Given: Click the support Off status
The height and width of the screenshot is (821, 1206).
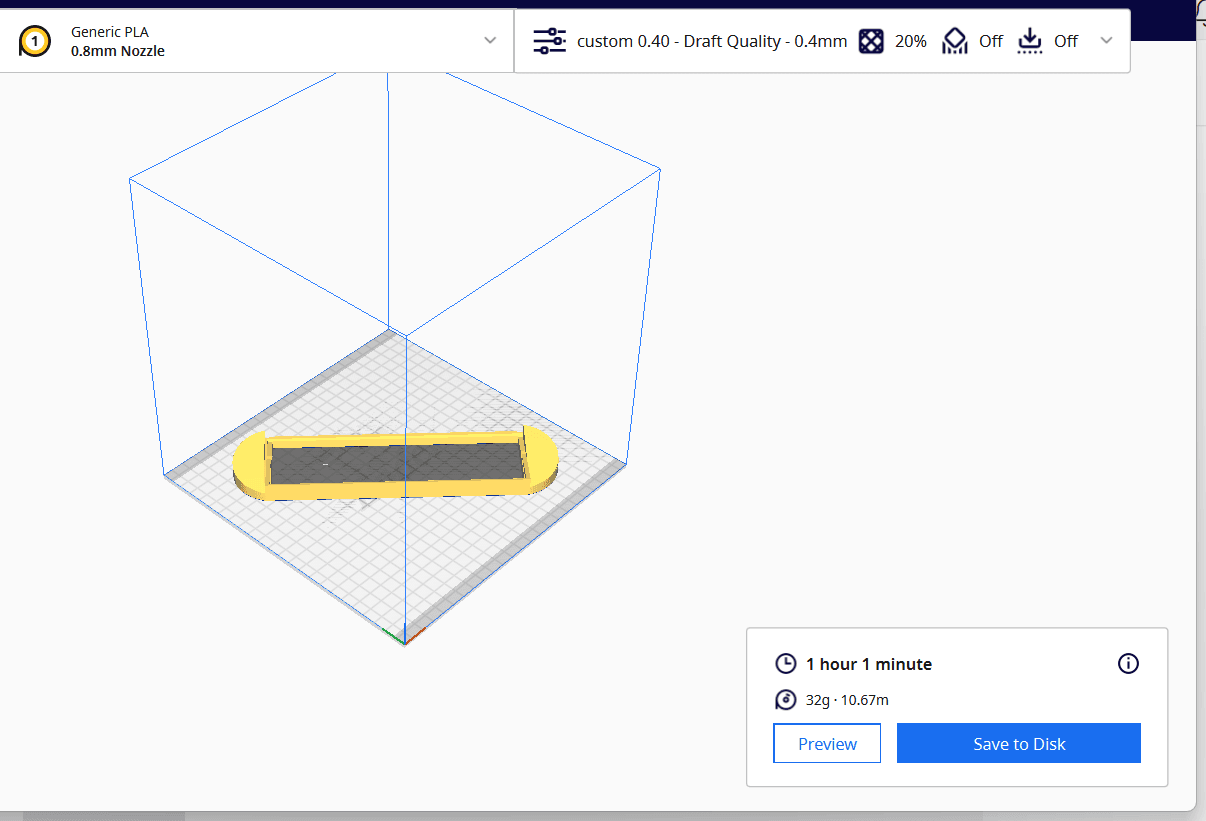Looking at the screenshot, I should tap(991, 41).
